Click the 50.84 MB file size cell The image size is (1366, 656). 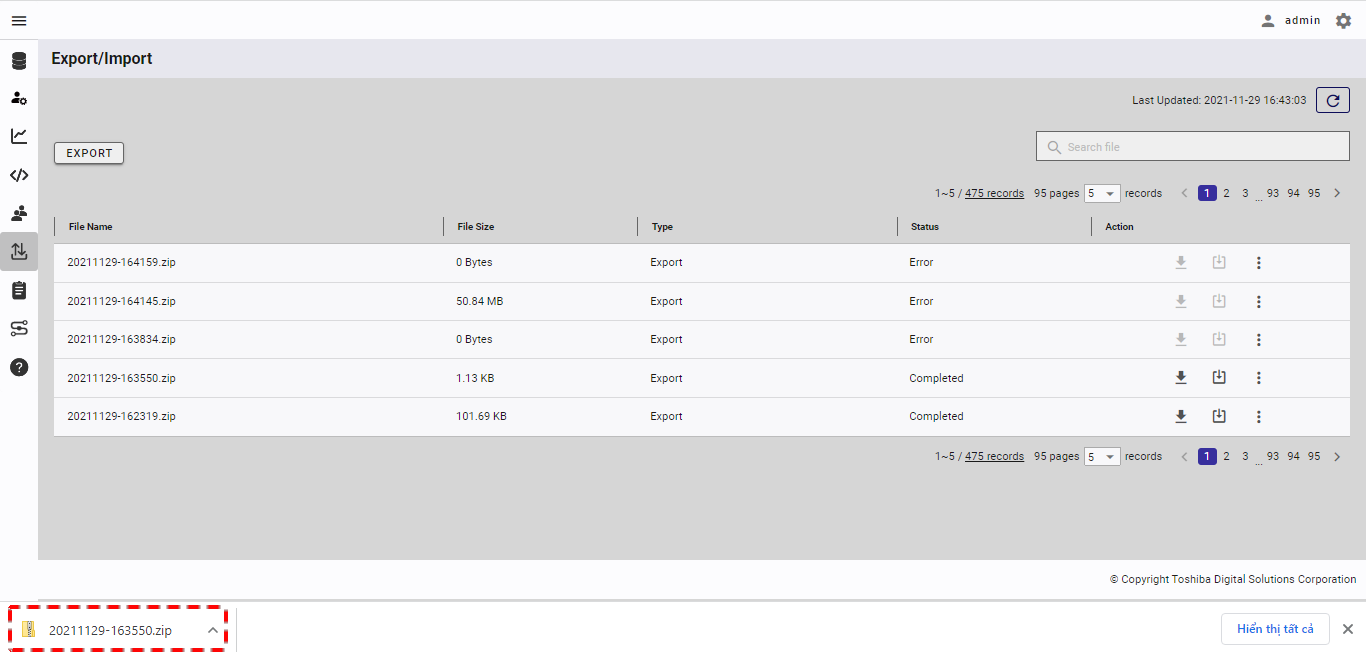(x=479, y=301)
